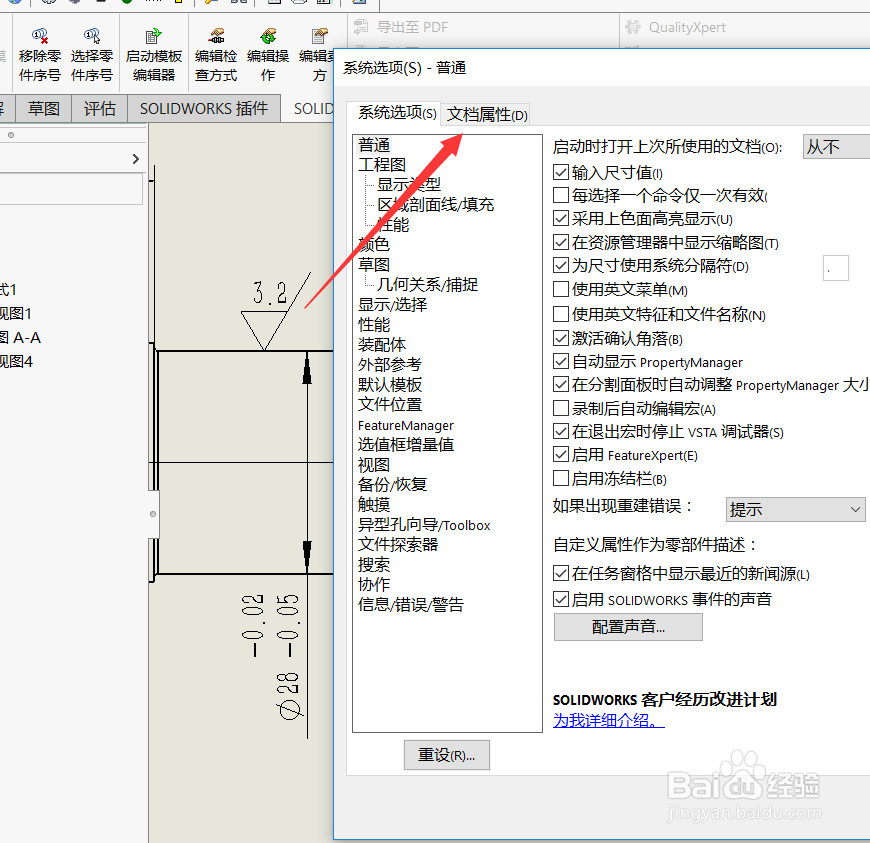870x843 pixels.
Task: Enable 录制后自动编辑宏 checkbox
Action: 561,408
